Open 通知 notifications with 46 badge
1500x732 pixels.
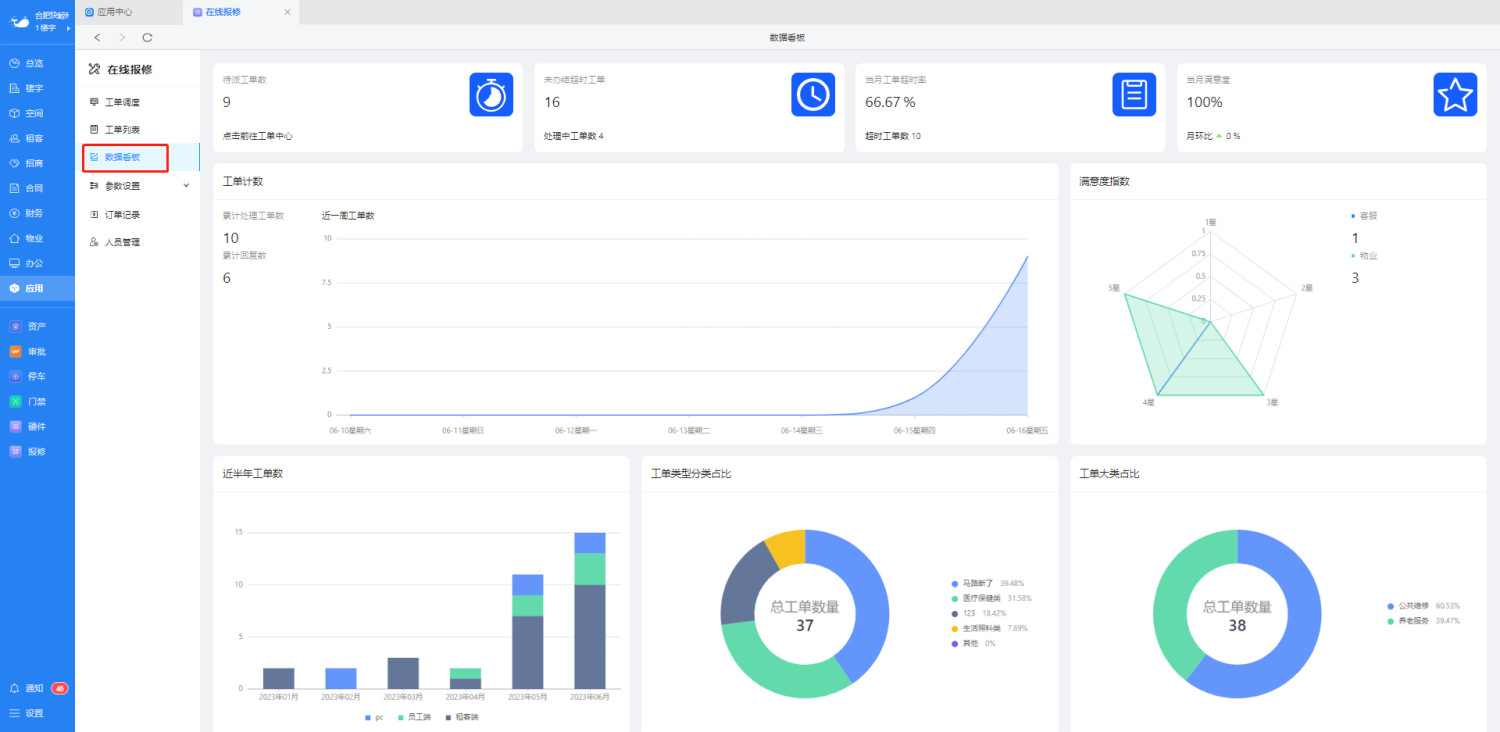pos(36,689)
